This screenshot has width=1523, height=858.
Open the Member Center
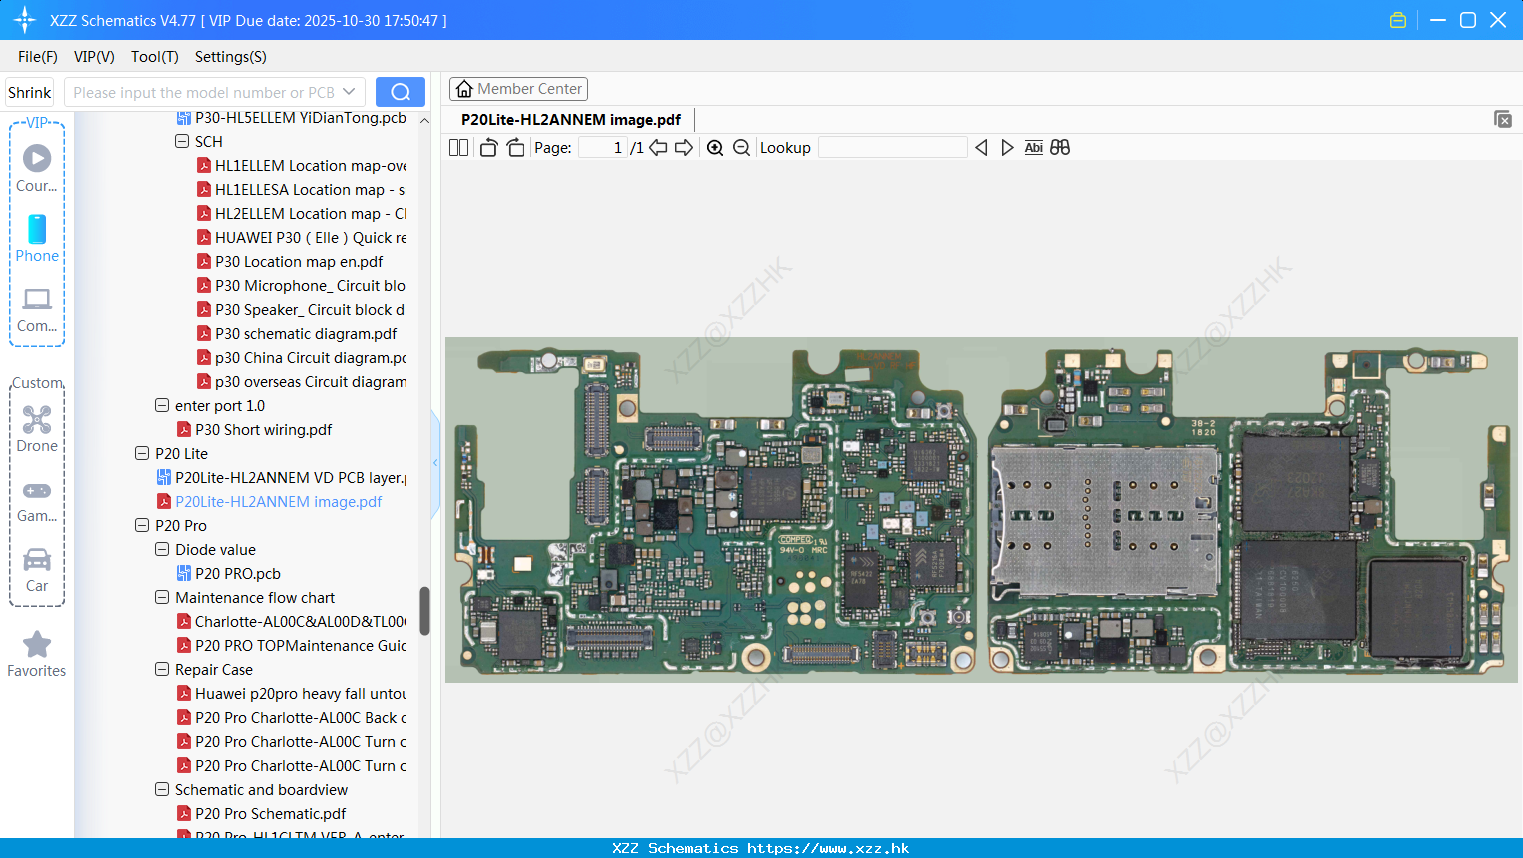click(518, 89)
